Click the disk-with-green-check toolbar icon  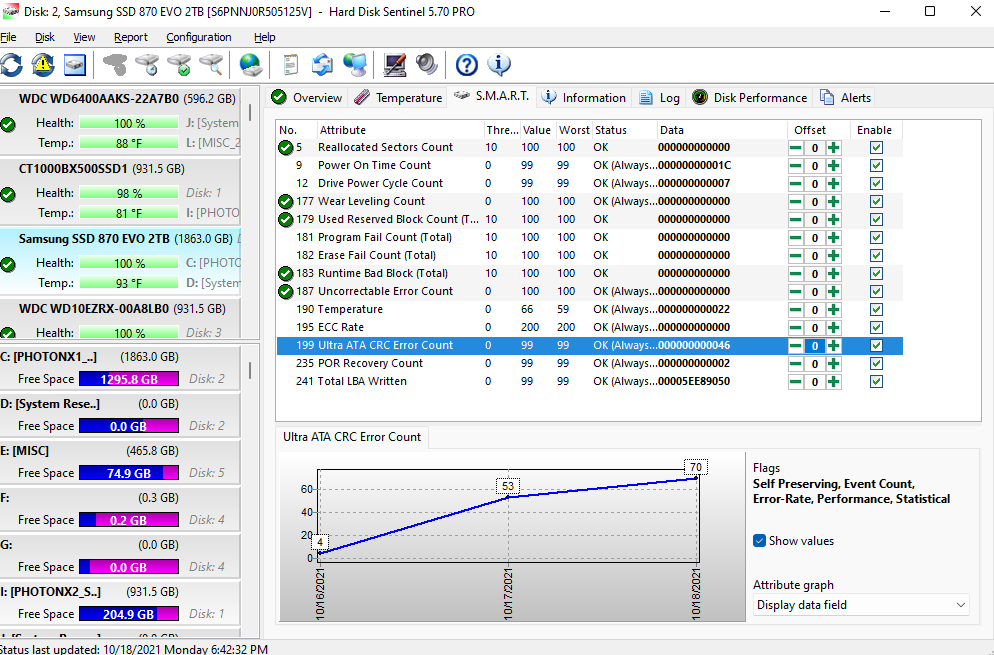179,65
